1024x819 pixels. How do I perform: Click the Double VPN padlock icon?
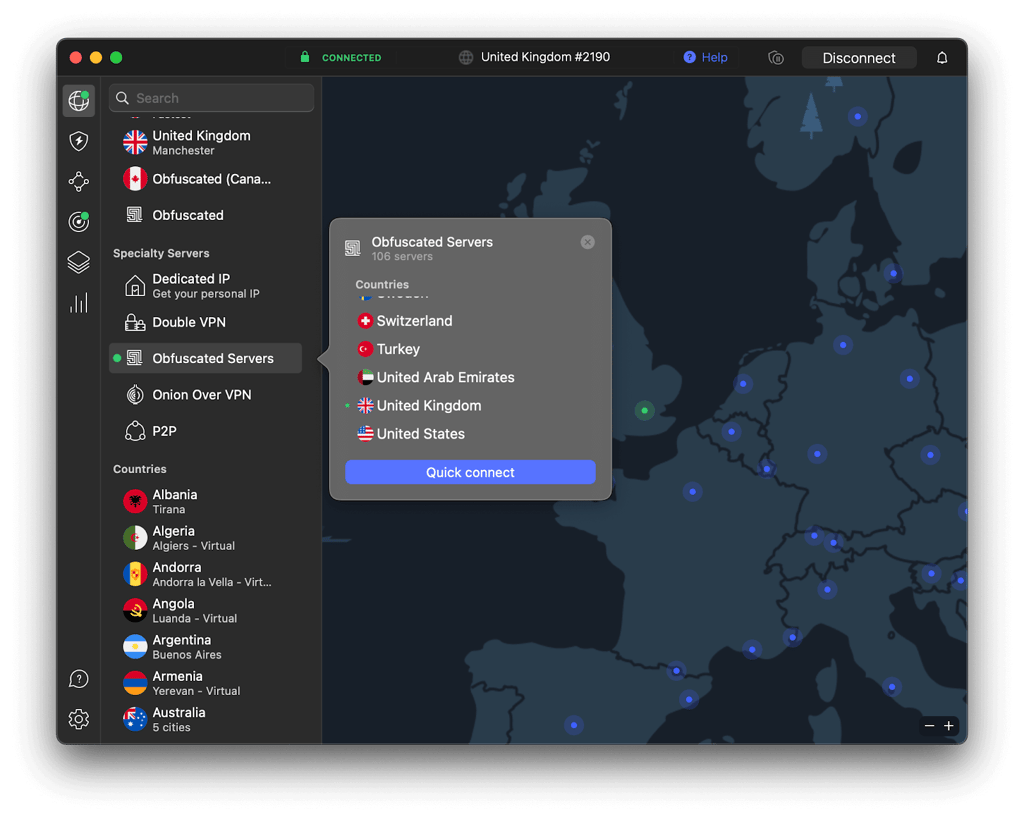(x=135, y=322)
